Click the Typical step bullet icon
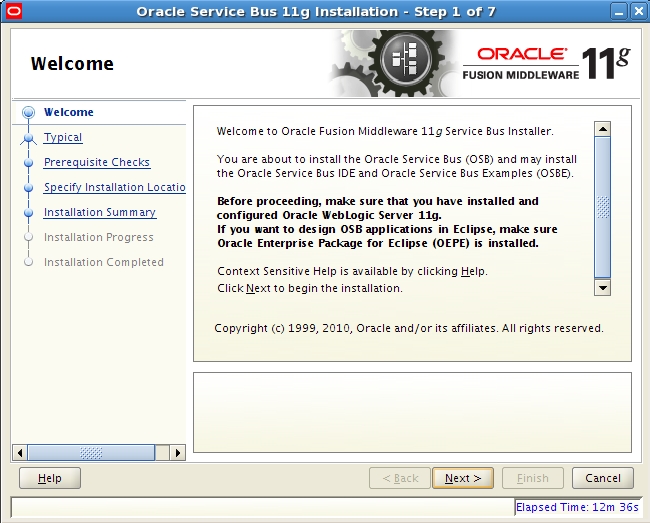 coord(28,138)
